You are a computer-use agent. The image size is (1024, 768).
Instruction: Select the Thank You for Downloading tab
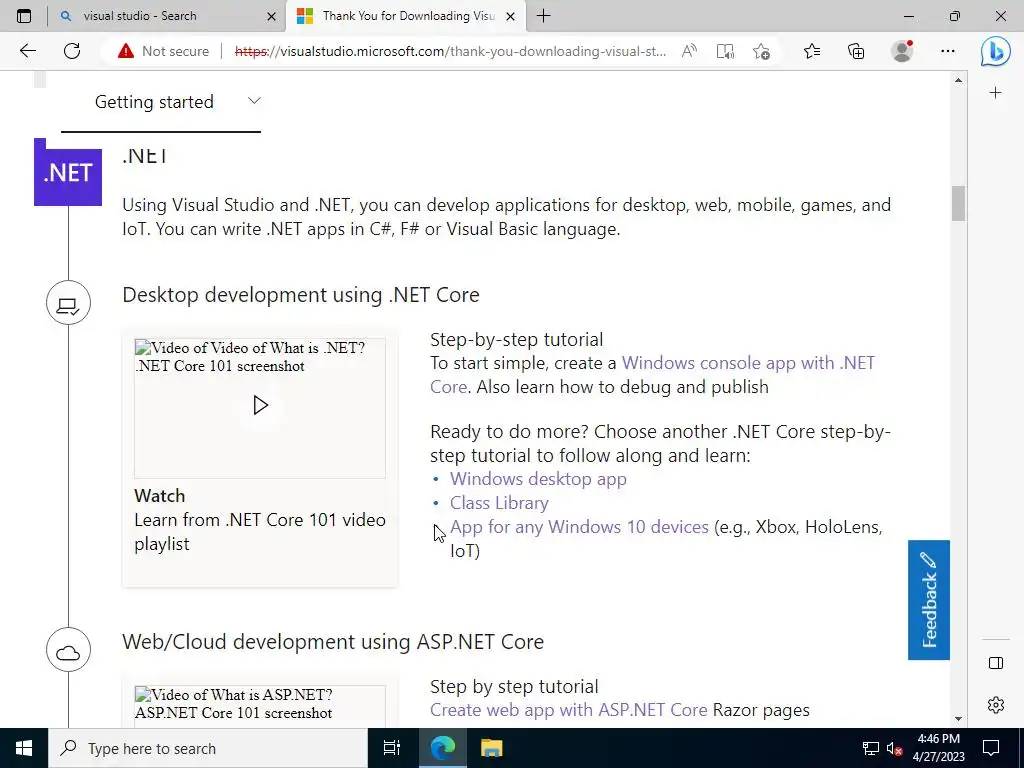click(x=408, y=16)
